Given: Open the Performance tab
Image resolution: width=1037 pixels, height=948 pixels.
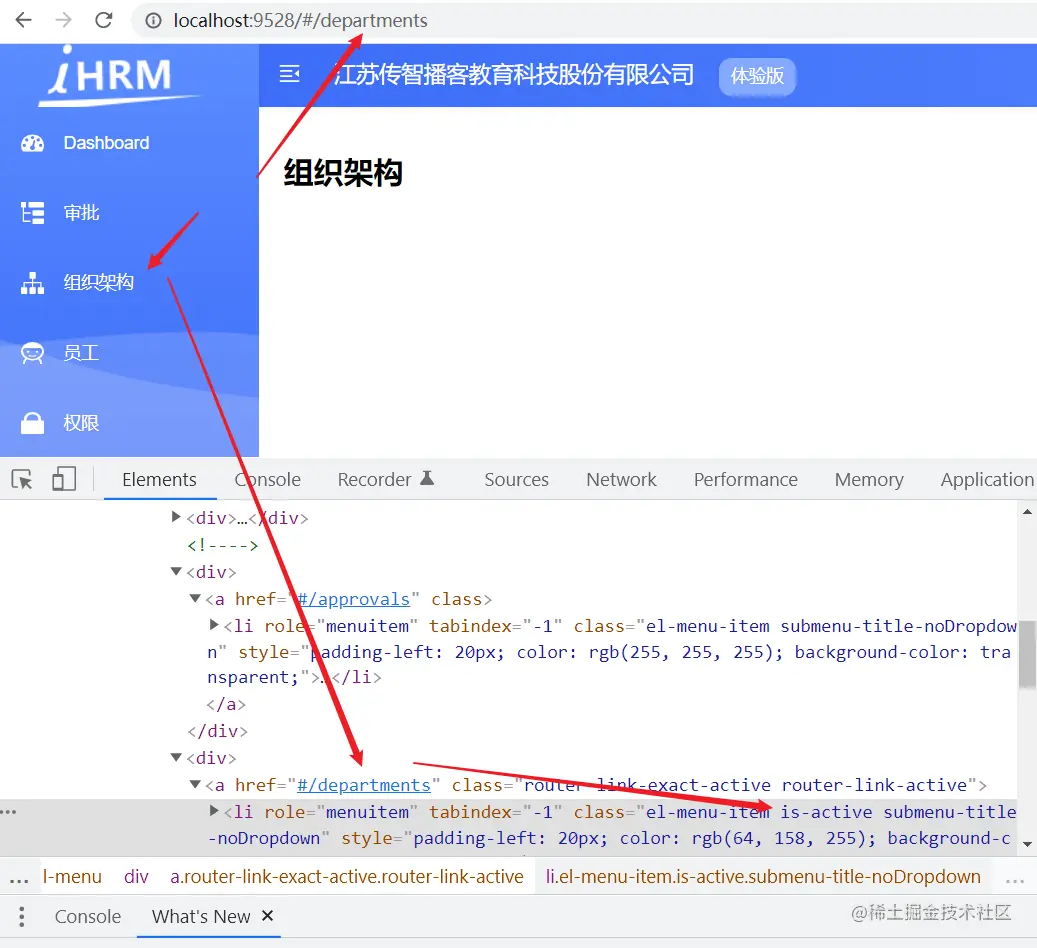Looking at the screenshot, I should (x=746, y=480).
